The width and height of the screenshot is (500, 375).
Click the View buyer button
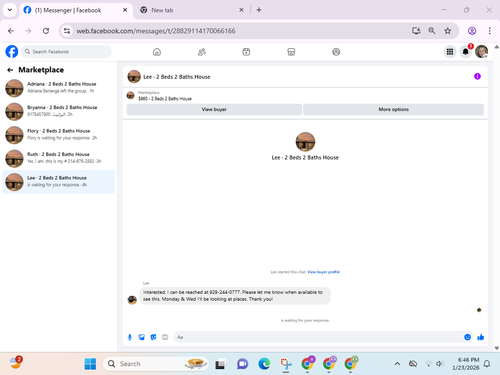pyautogui.click(x=214, y=109)
